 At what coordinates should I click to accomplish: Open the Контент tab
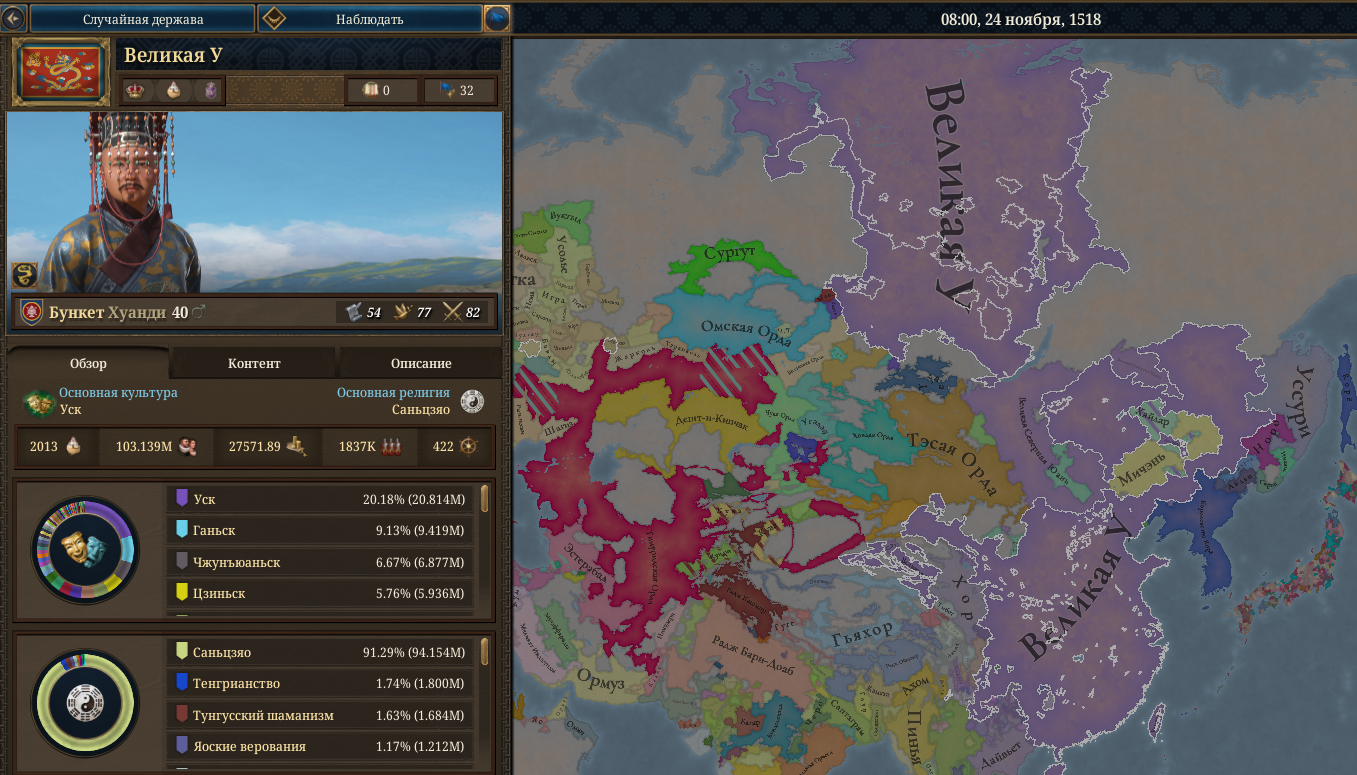coord(254,363)
